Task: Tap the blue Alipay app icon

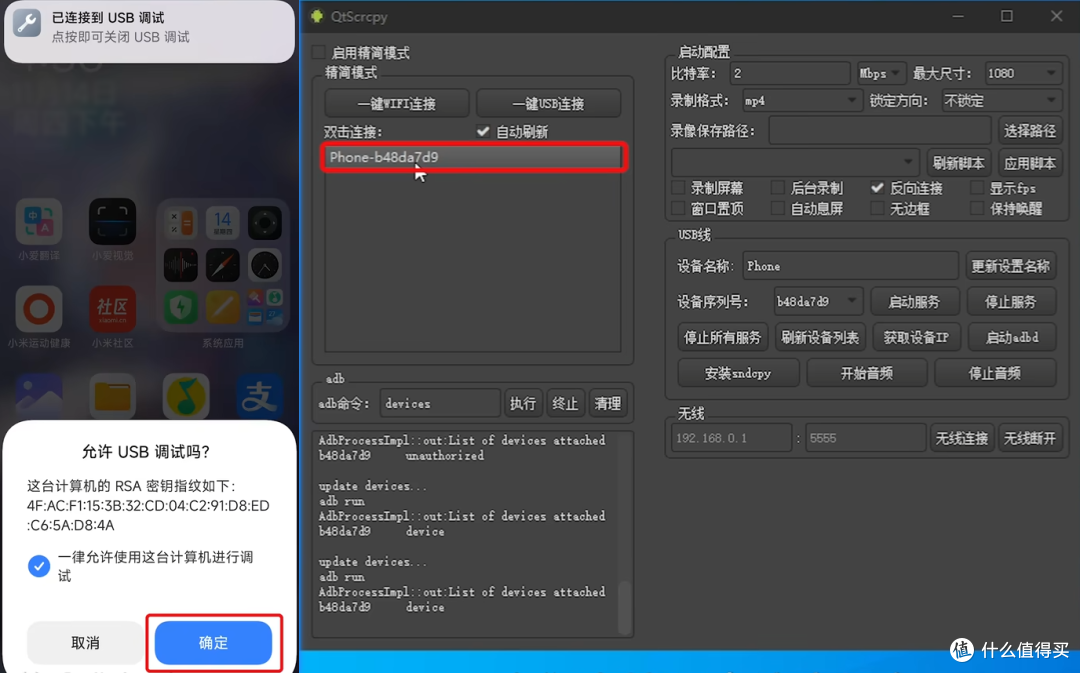Action: (260, 396)
